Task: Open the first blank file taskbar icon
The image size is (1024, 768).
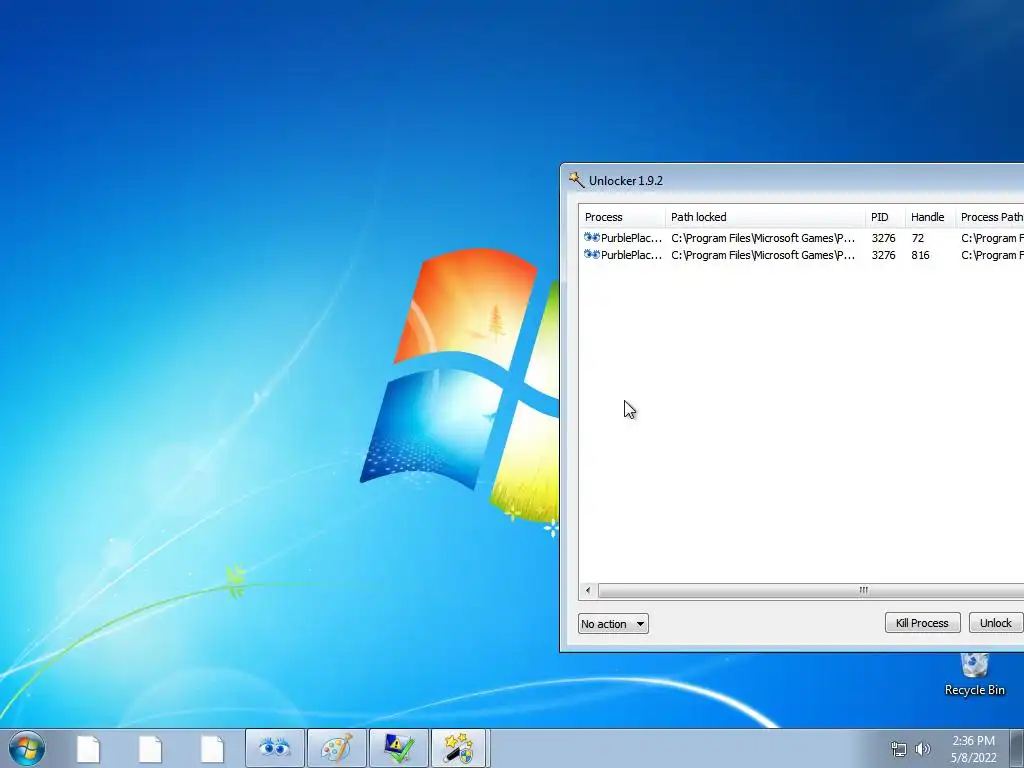Action: tap(88, 749)
